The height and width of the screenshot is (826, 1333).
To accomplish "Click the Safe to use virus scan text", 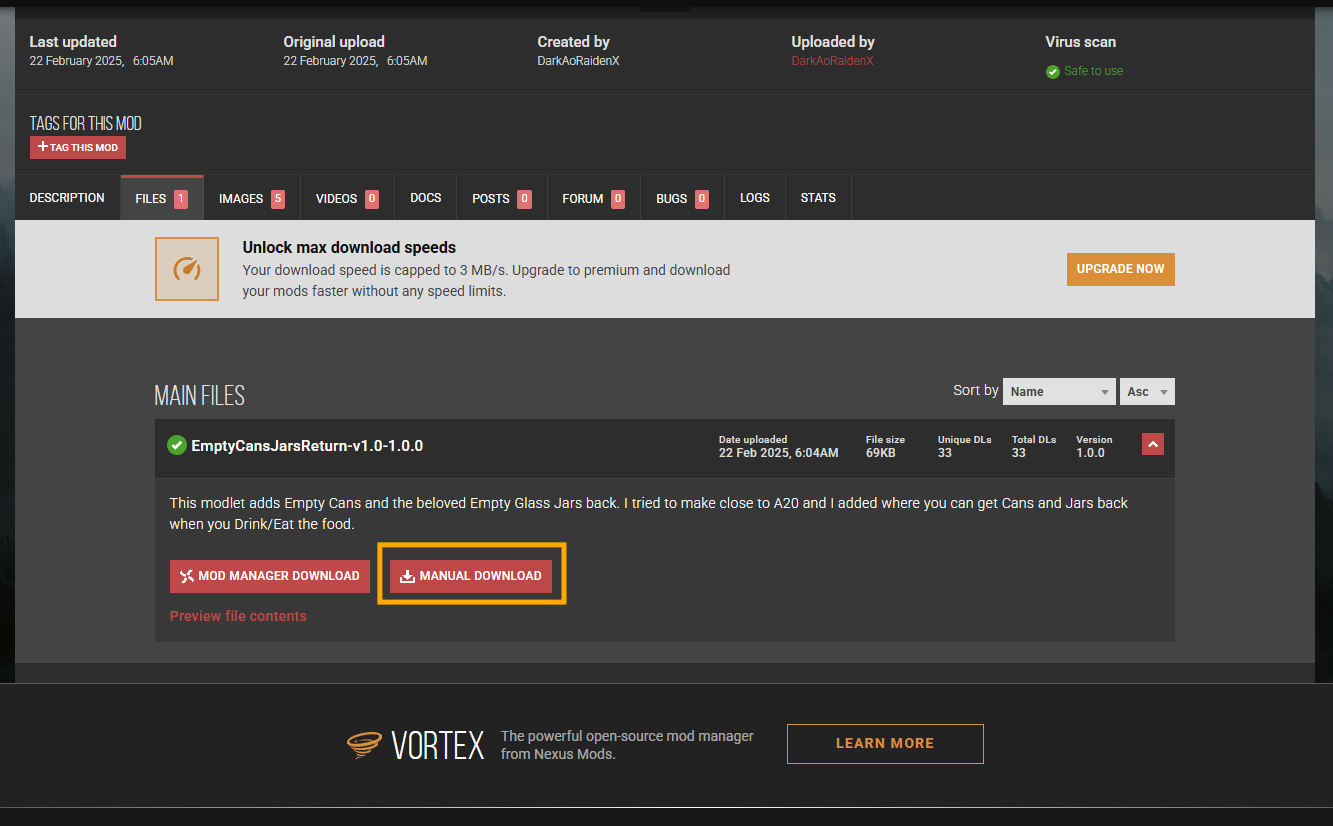I will coord(1093,71).
